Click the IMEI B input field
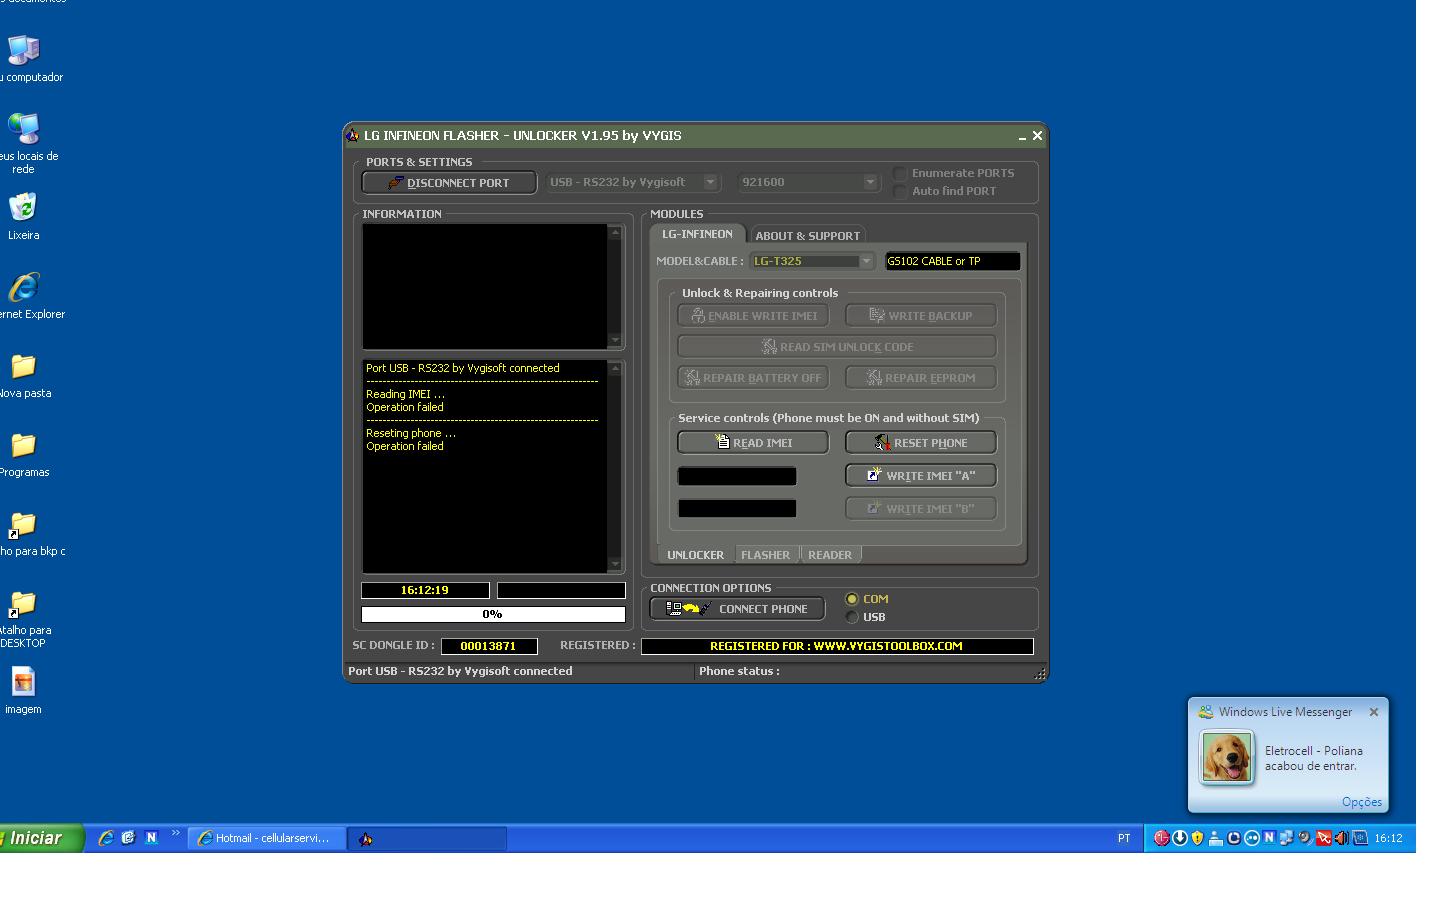 click(737, 509)
